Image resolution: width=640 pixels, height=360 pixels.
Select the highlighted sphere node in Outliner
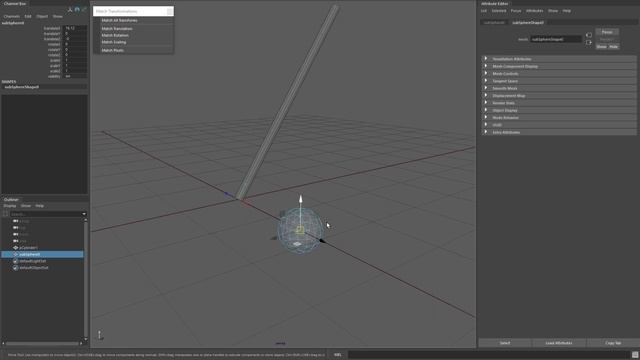click(x=42, y=254)
